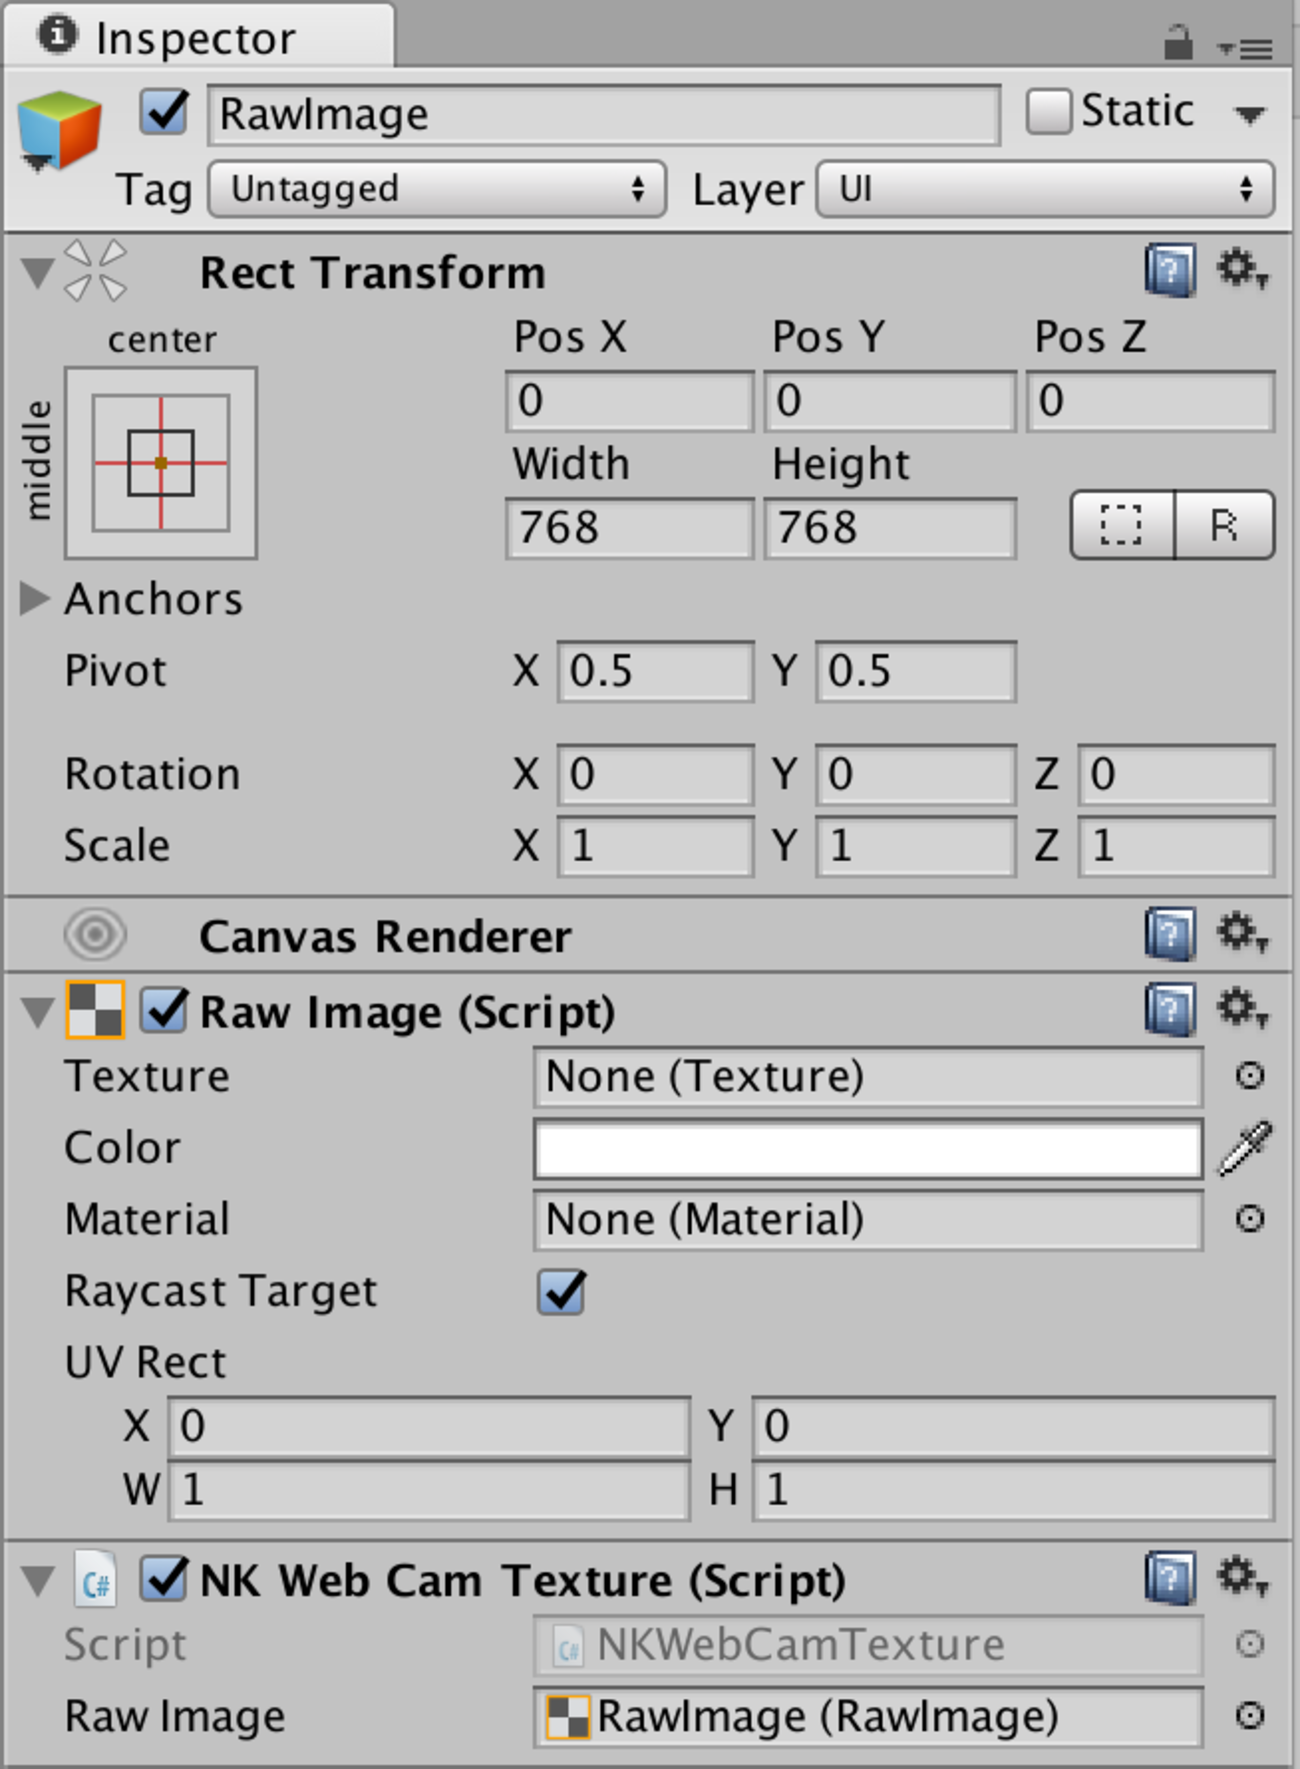This screenshot has width=1300, height=1769.
Task: Click the Raw edit mode R button
Action: (1224, 525)
